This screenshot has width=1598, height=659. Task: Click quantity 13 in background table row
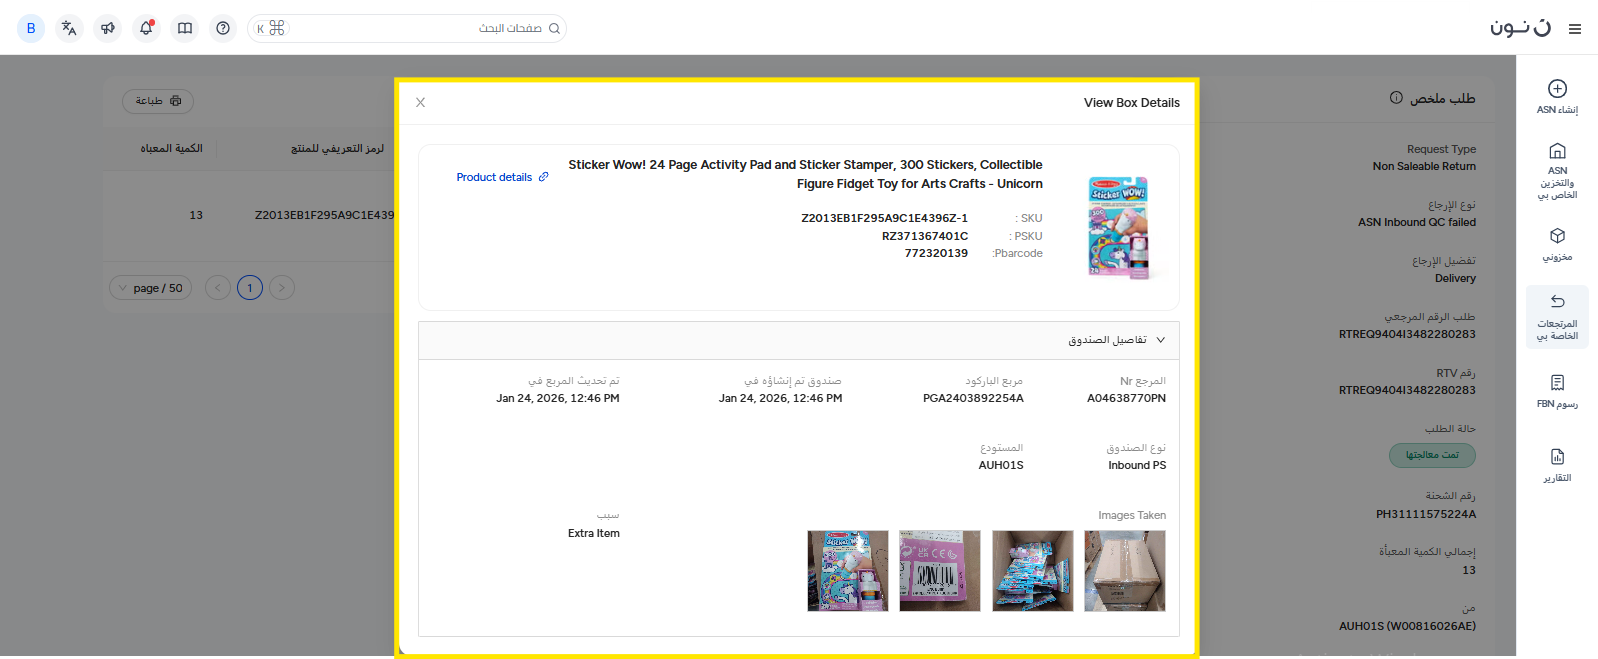tap(196, 215)
